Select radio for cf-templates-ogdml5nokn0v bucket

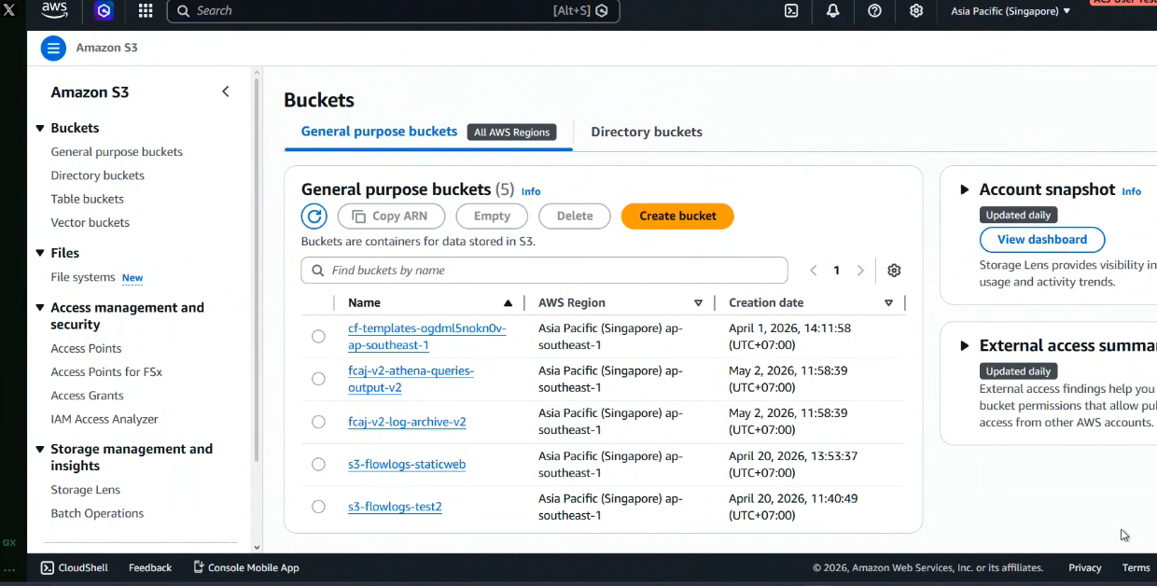coord(318,337)
